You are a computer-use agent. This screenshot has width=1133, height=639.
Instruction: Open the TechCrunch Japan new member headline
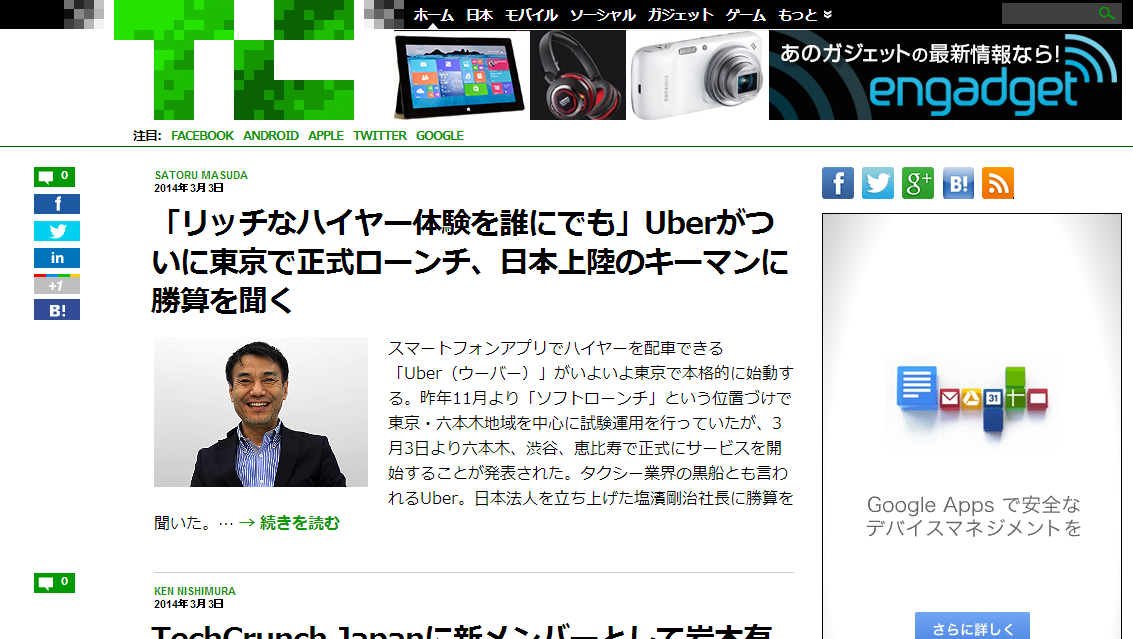click(x=462, y=630)
